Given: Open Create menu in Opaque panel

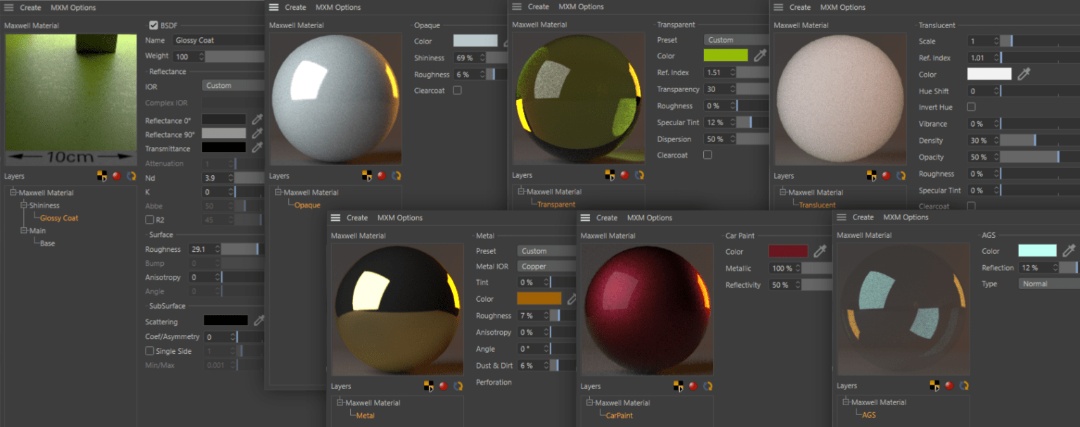Looking at the screenshot, I should (x=295, y=7).
